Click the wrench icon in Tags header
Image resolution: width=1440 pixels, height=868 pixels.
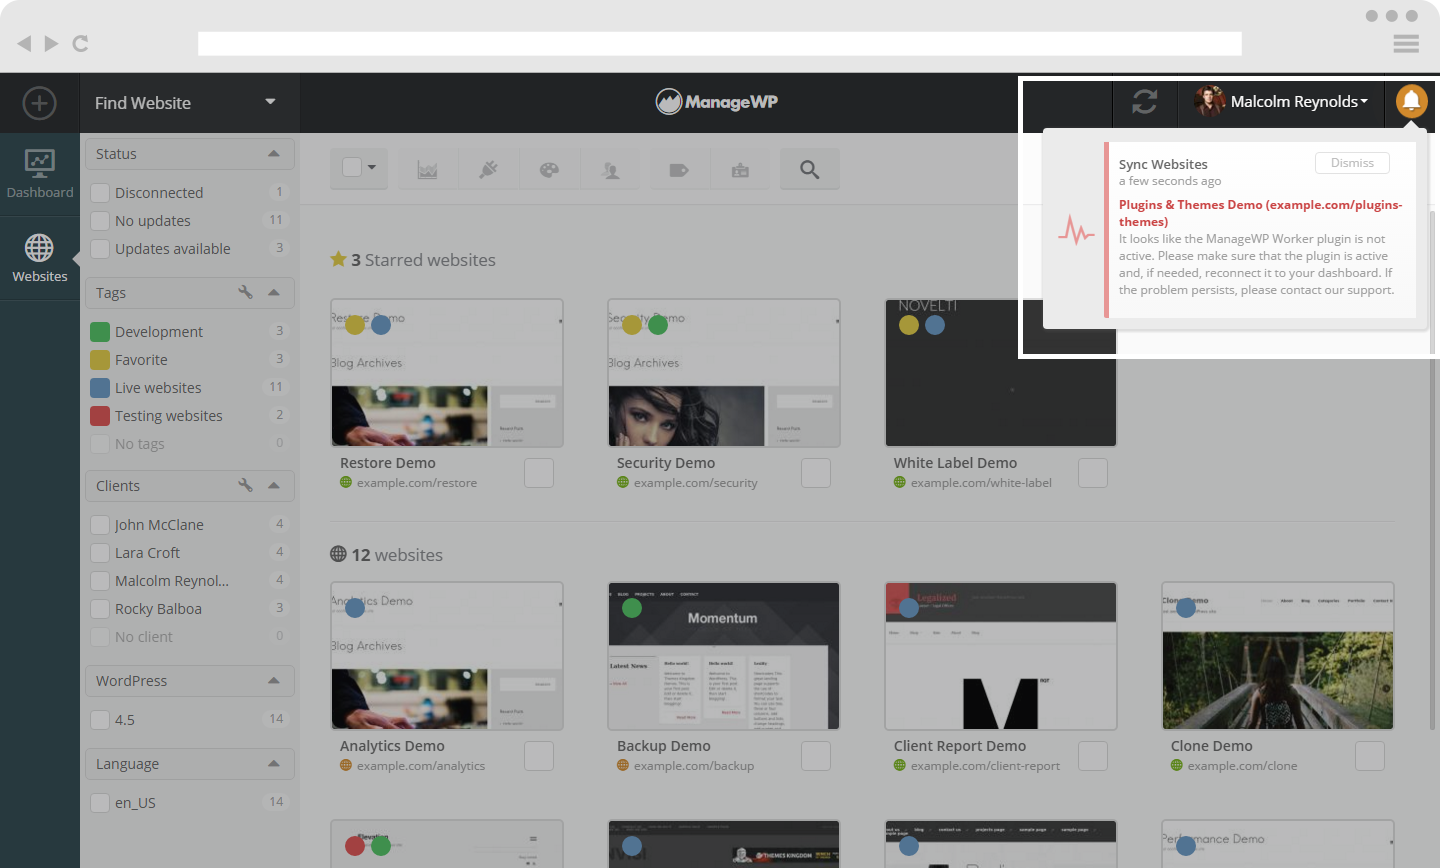(x=245, y=292)
